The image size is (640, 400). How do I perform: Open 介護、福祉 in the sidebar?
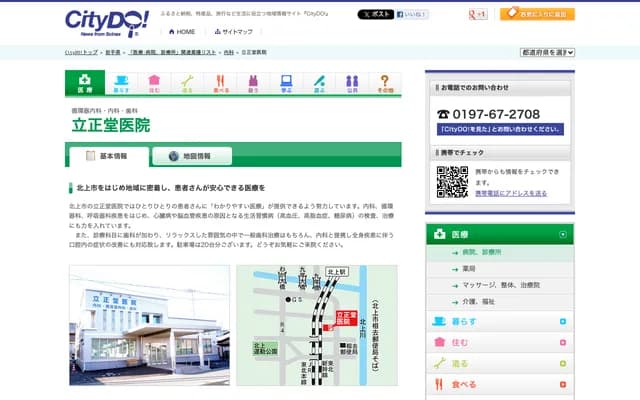(x=478, y=302)
